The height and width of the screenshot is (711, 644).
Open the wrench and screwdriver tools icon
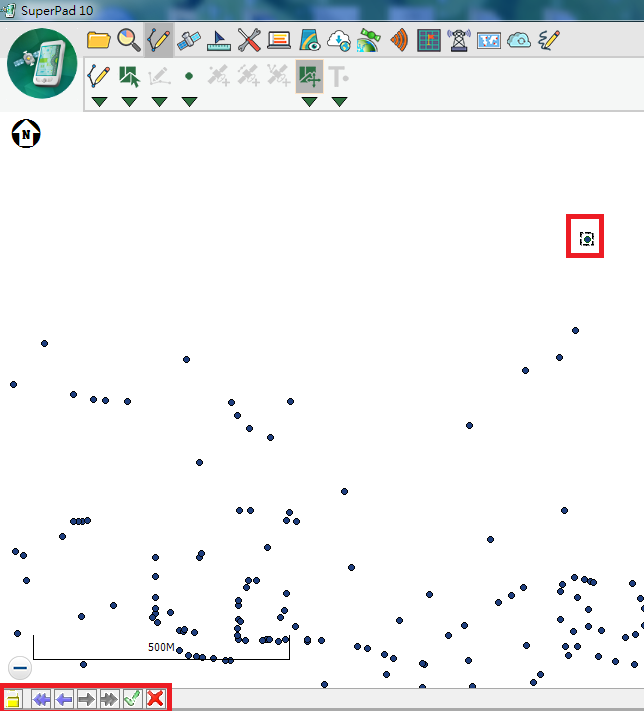click(249, 40)
